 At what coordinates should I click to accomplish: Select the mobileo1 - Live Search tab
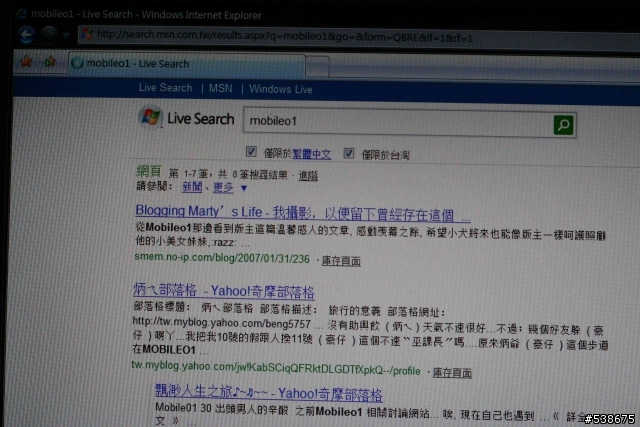tap(187, 64)
